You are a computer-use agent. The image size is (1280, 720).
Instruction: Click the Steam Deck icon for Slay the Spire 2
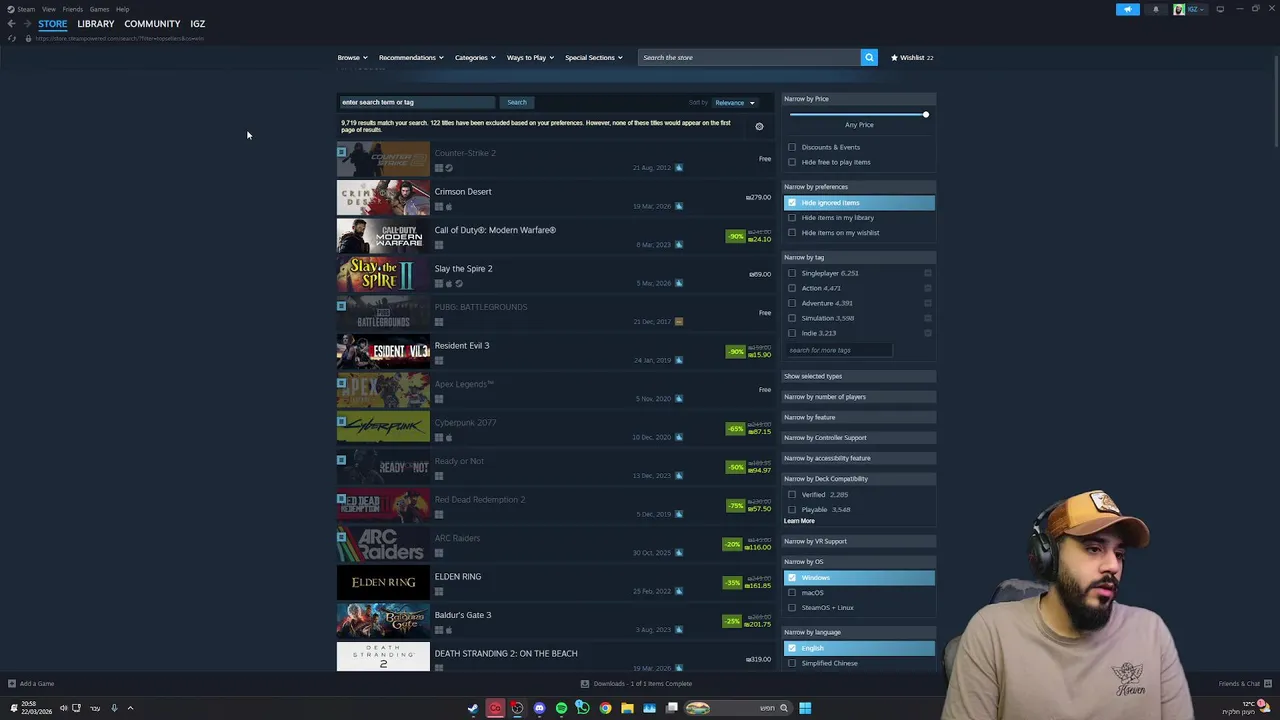(x=459, y=284)
